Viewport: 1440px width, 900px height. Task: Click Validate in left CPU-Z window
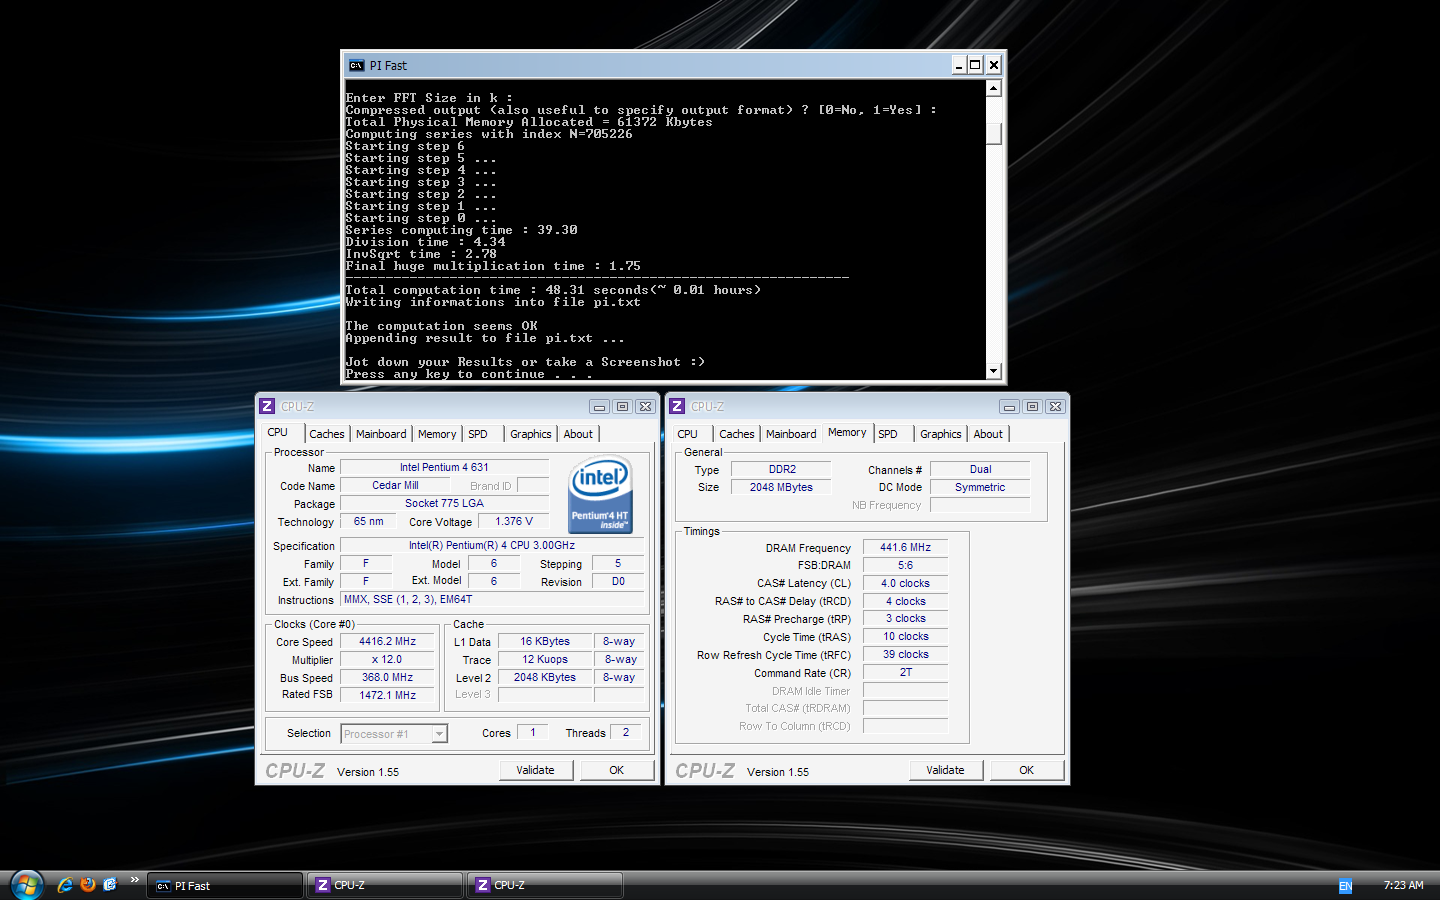536,770
